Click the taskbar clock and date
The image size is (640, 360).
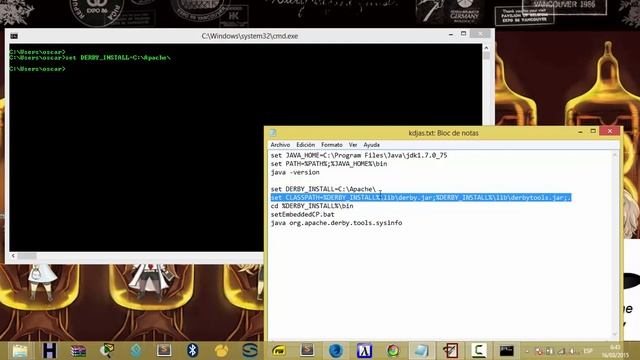pyautogui.click(x=615, y=351)
